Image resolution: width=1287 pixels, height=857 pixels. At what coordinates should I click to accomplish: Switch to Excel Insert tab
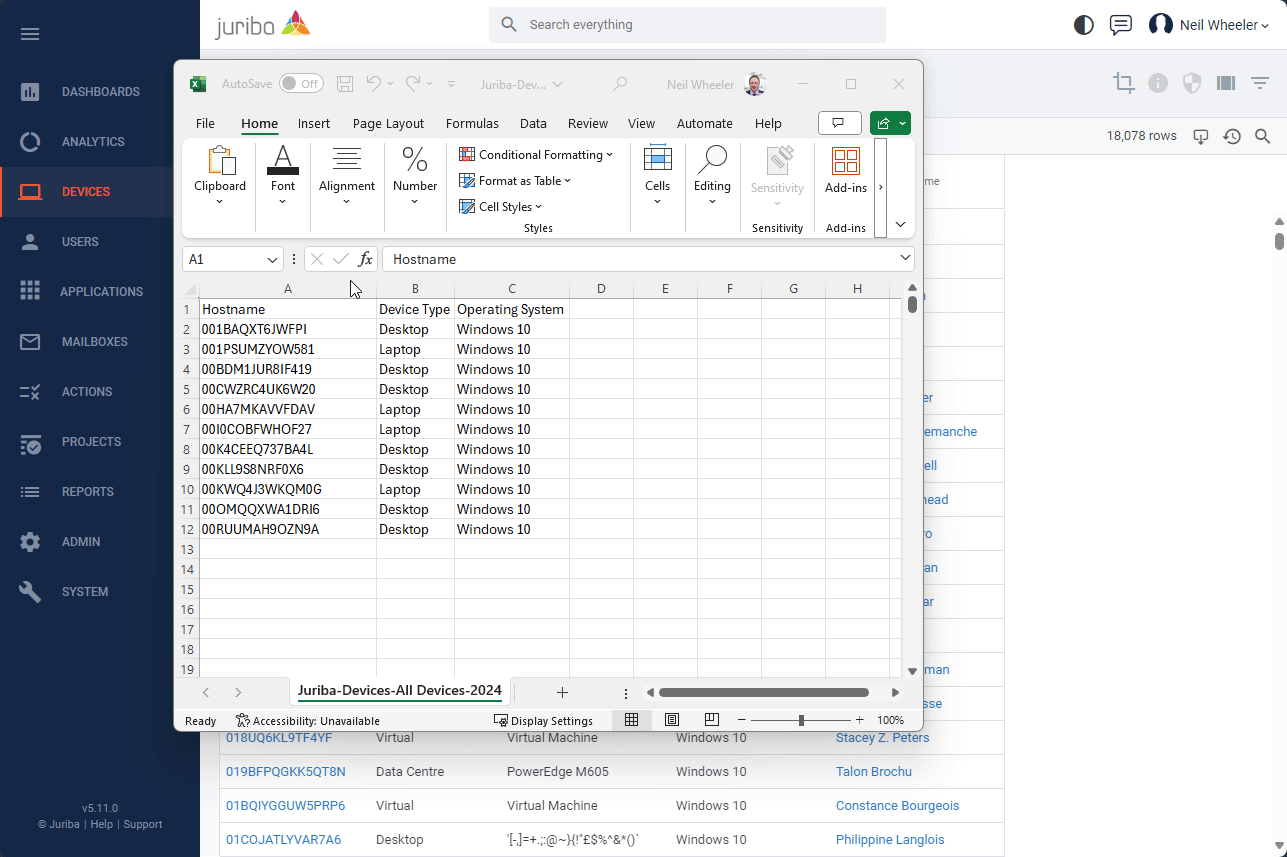(x=314, y=124)
